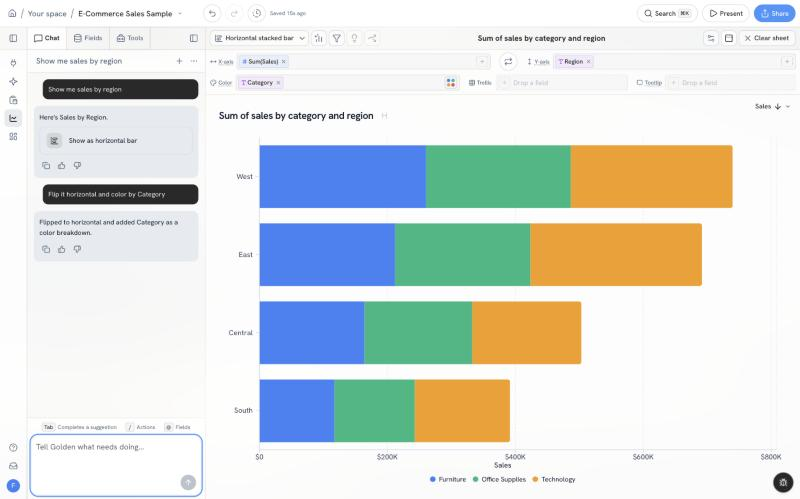The image size is (800, 499).
Task: Copy the 'Here's Sales by Region' response
Action: pyautogui.click(x=46, y=166)
